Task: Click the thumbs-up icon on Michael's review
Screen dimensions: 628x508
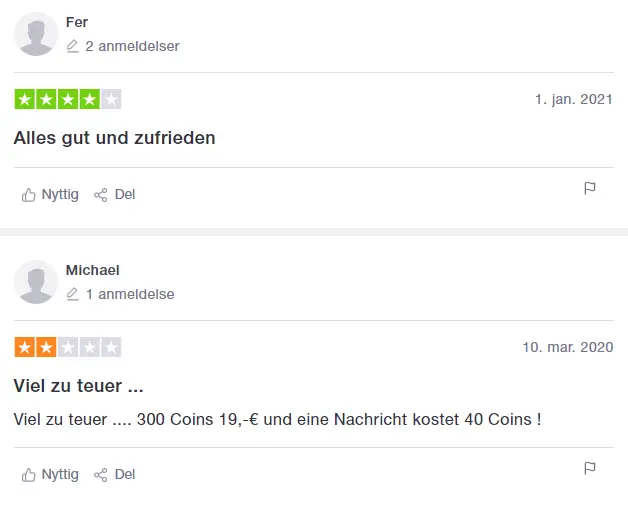Action: coord(28,475)
